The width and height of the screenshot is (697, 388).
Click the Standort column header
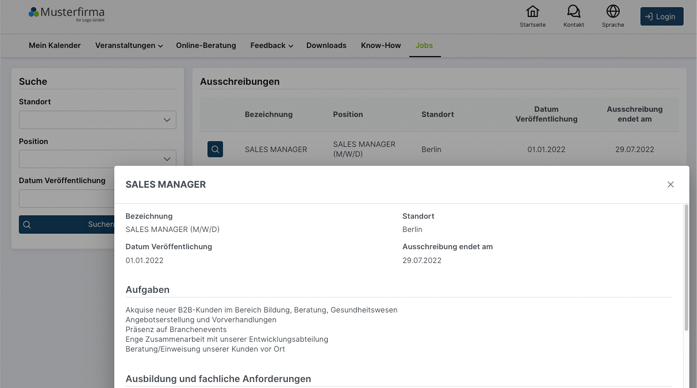click(437, 114)
